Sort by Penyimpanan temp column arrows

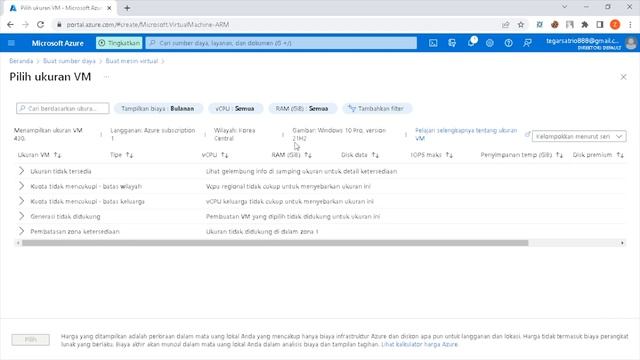pos(559,155)
